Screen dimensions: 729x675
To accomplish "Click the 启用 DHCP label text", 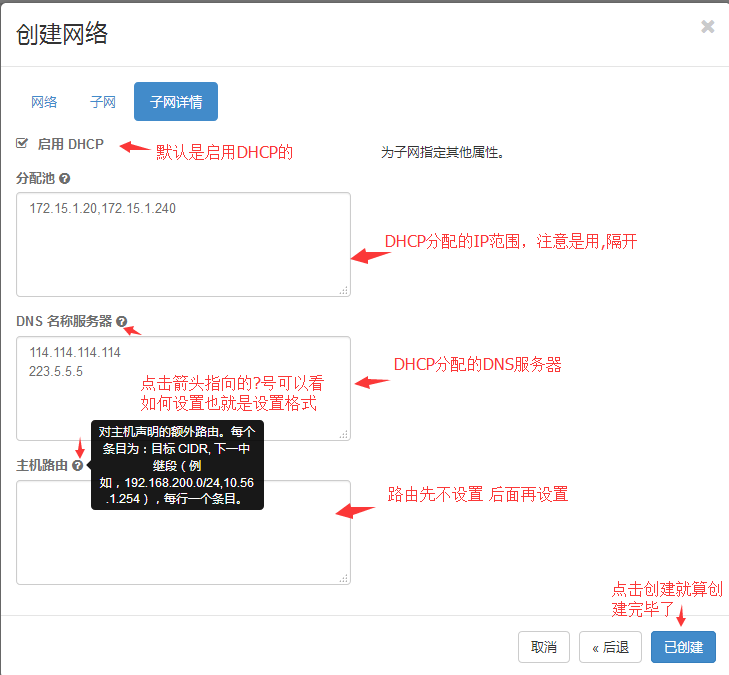I will (70, 144).
